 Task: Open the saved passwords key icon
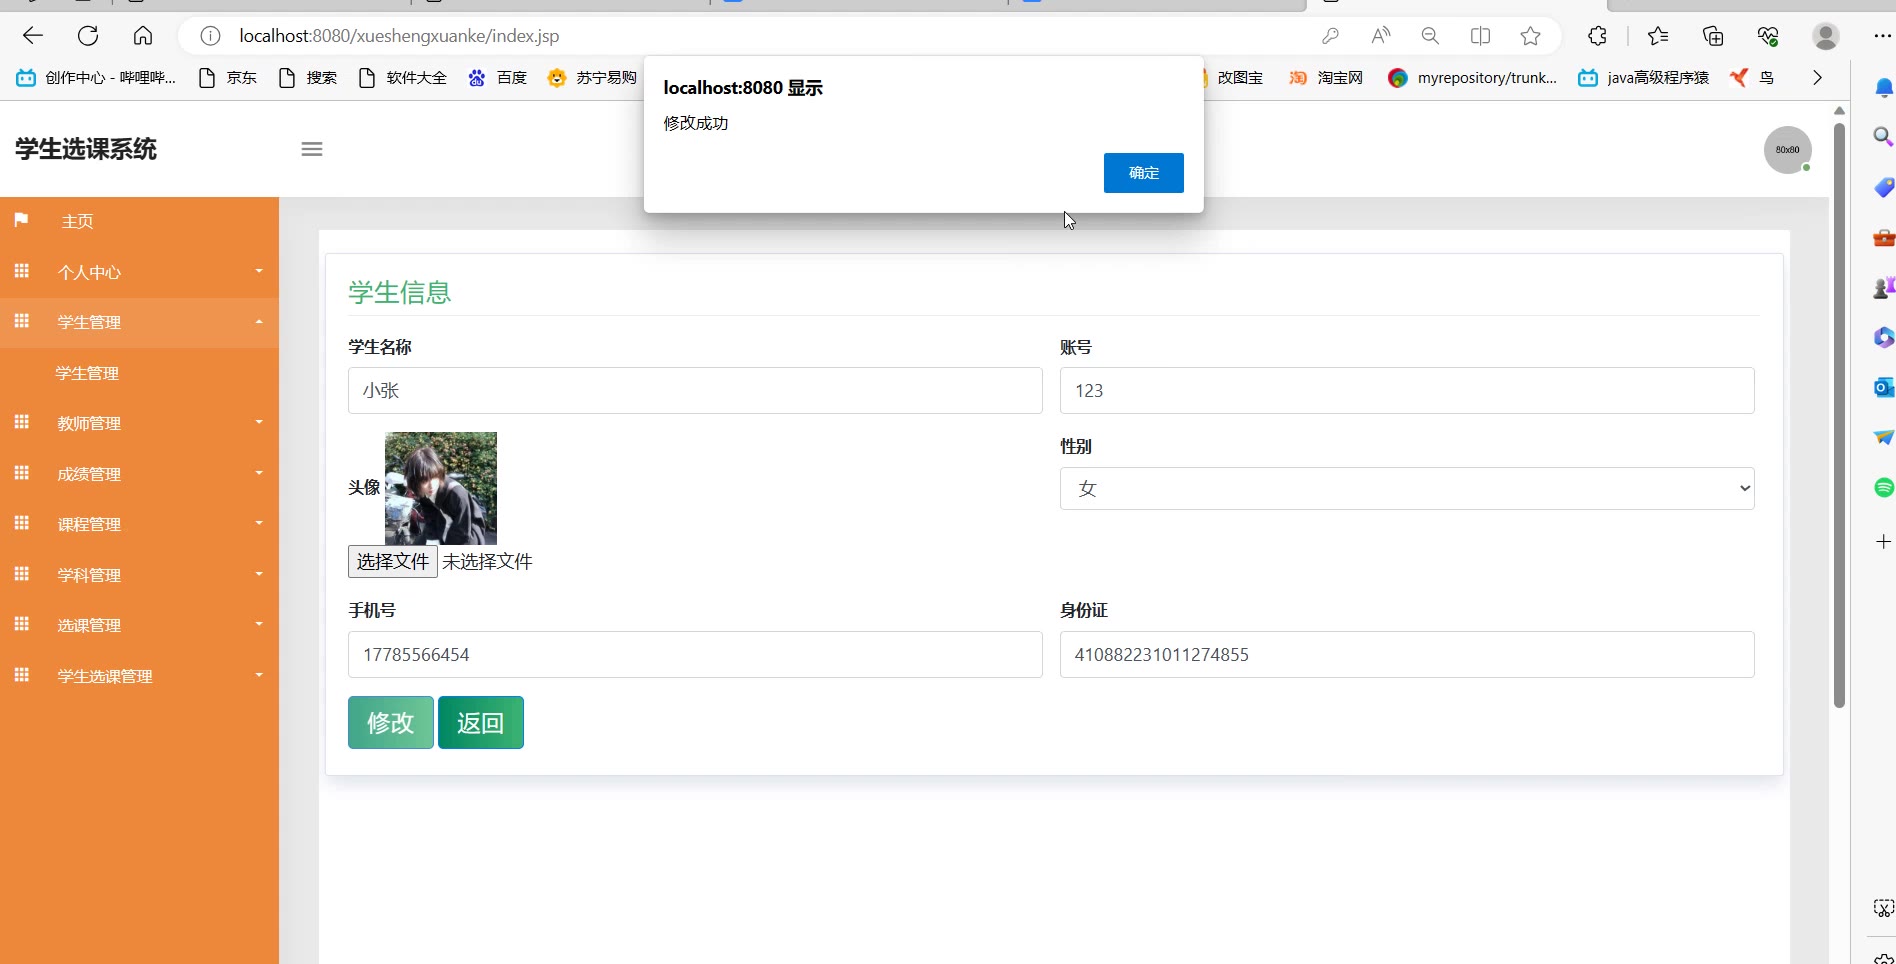1330,36
